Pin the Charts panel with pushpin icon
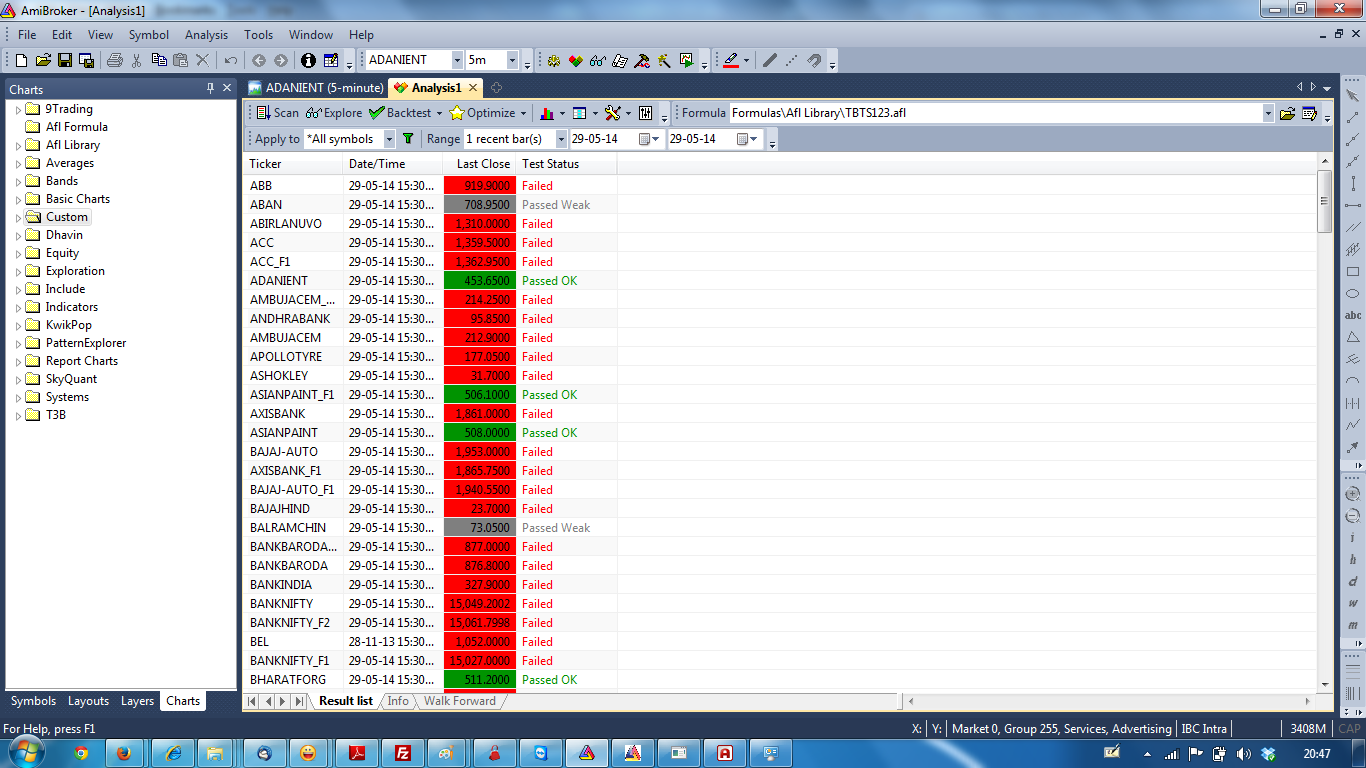 [210, 88]
